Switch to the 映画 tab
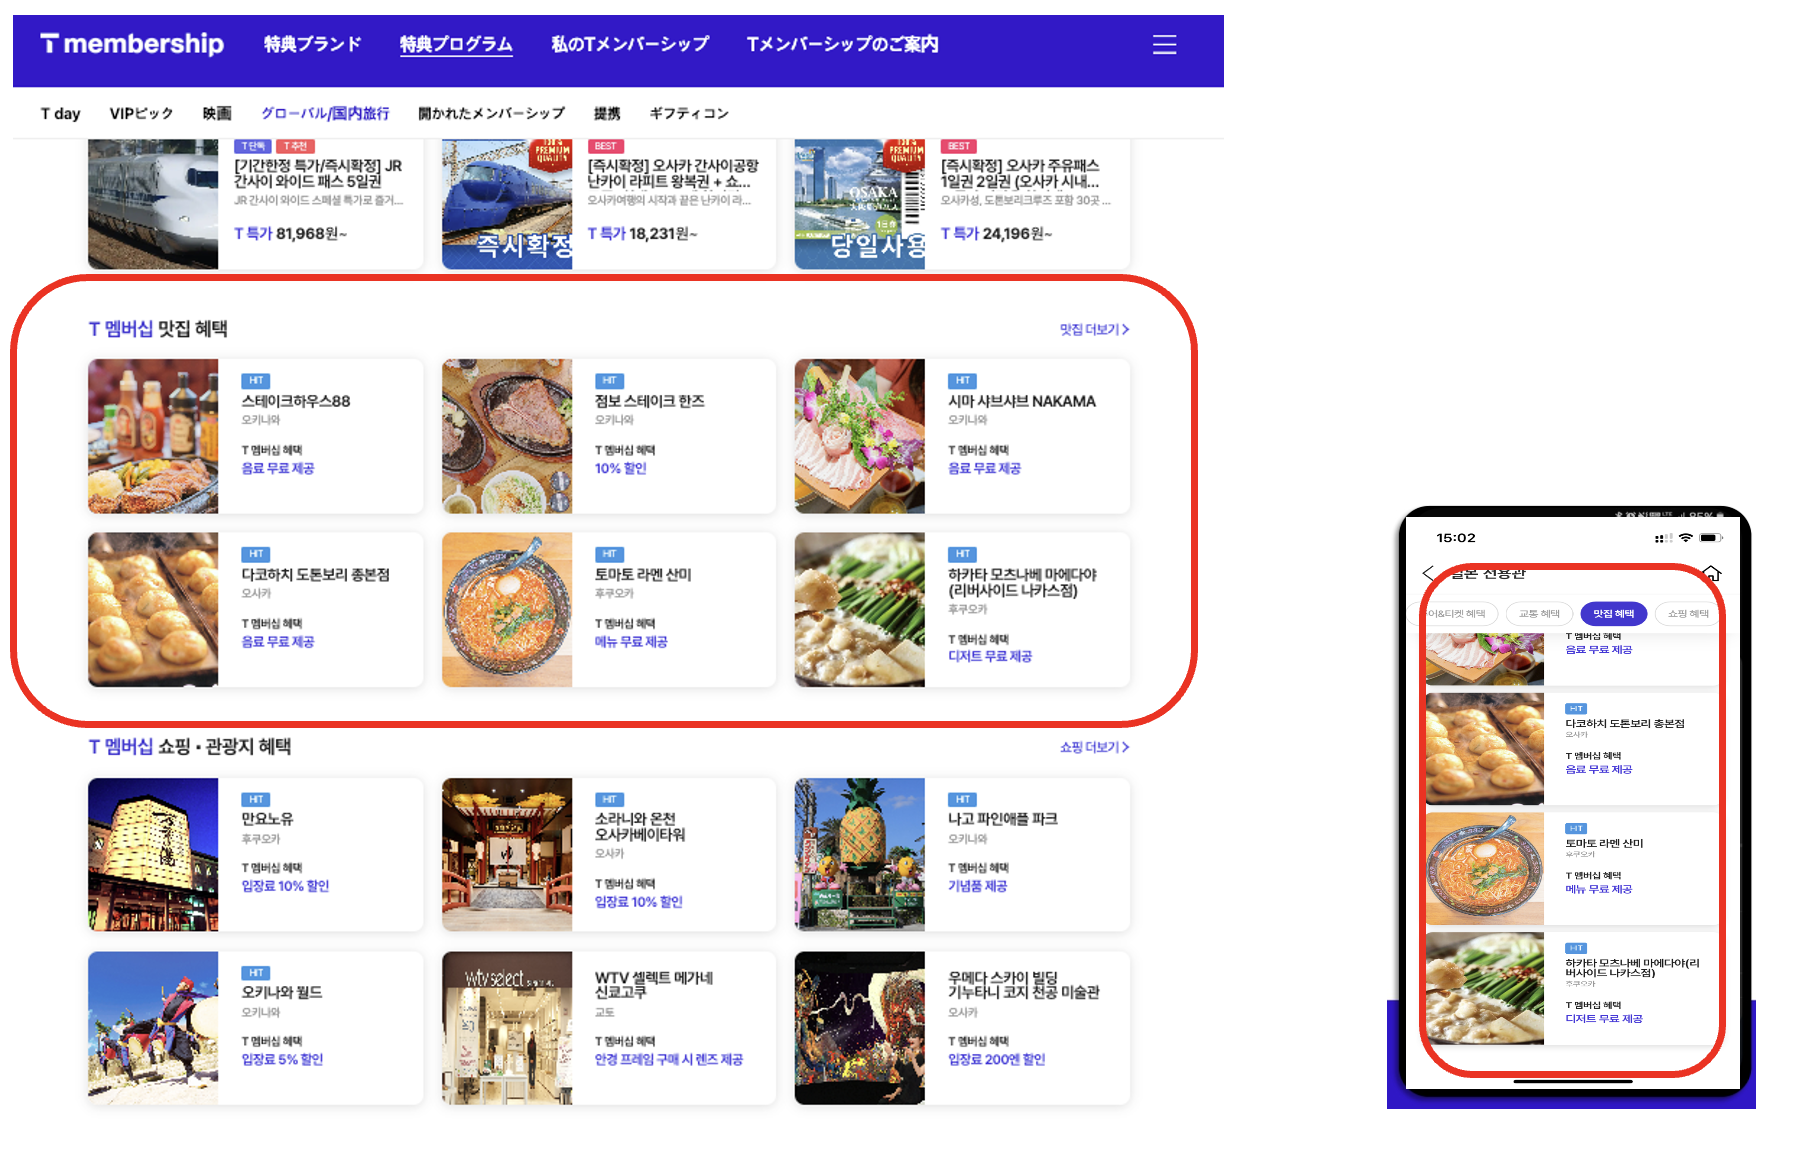1804x1160 pixels. pyautogui.click(x=217, y=113)
